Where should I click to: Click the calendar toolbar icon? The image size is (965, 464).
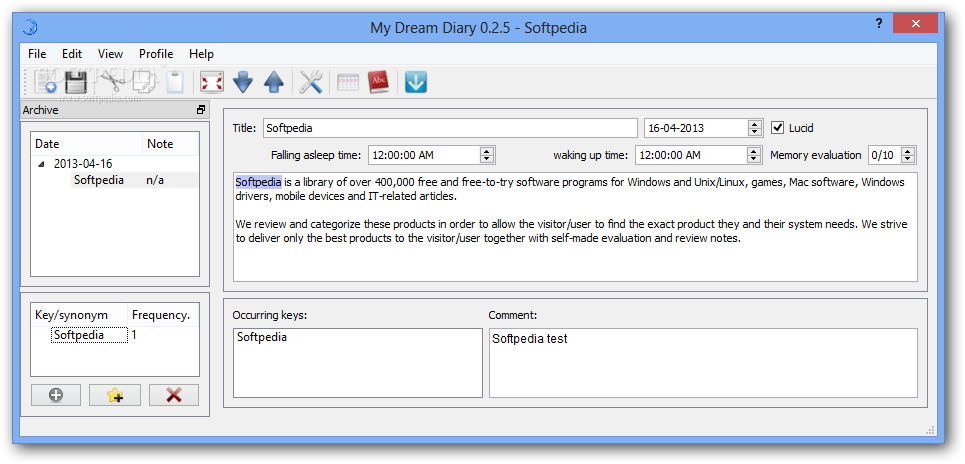coord(348,82)
